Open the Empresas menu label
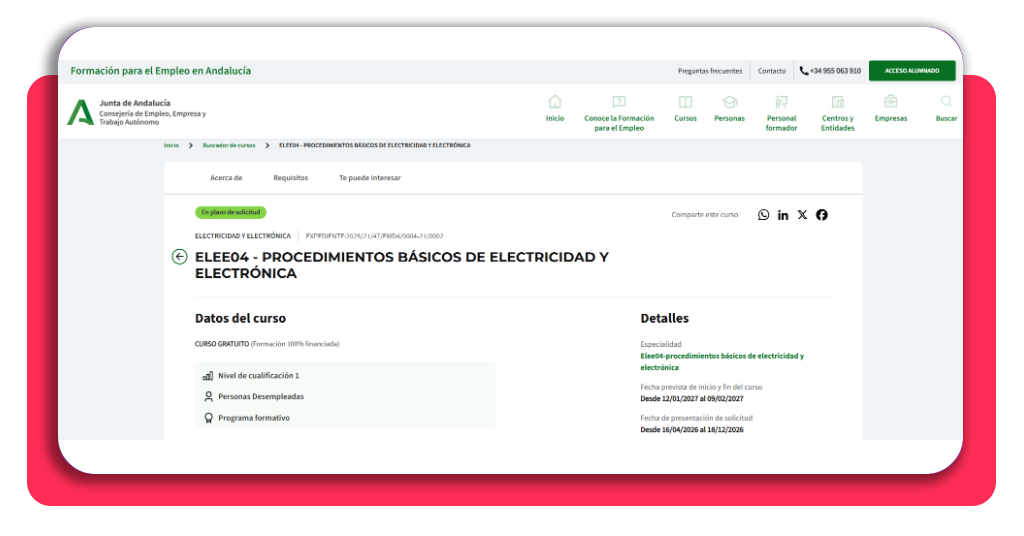Viewport: 1024px width, 536px height. (x=891, y=118)
